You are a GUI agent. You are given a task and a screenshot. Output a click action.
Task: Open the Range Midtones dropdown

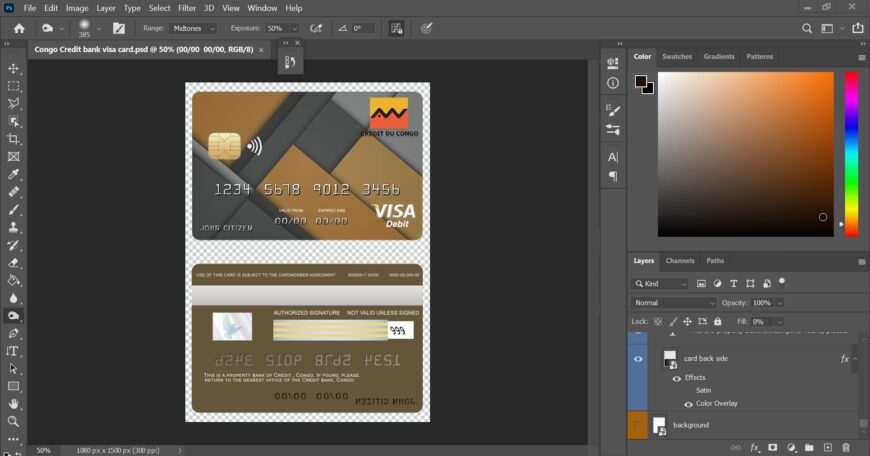point(193,28)
